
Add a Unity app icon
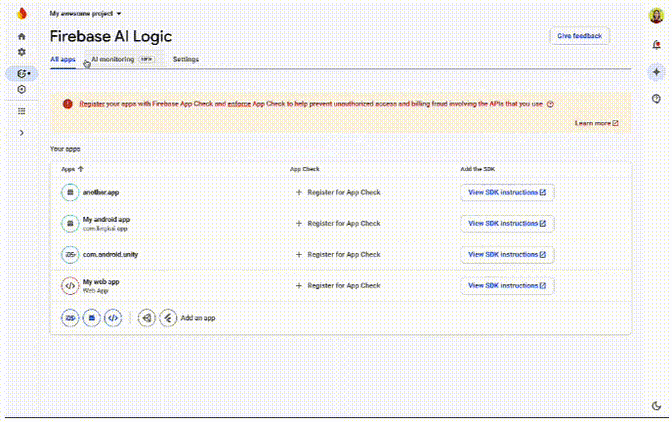coord(147,318)
